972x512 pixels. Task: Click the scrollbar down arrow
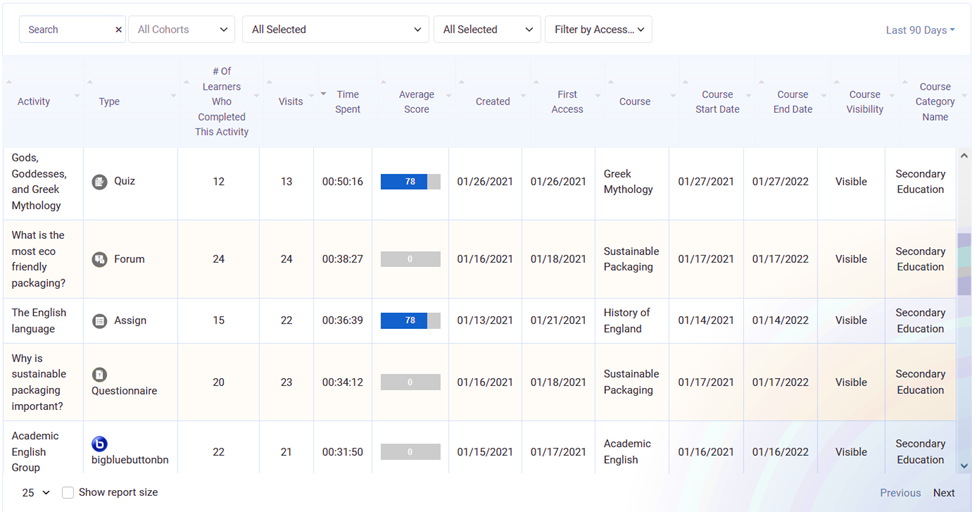point(964,466)
